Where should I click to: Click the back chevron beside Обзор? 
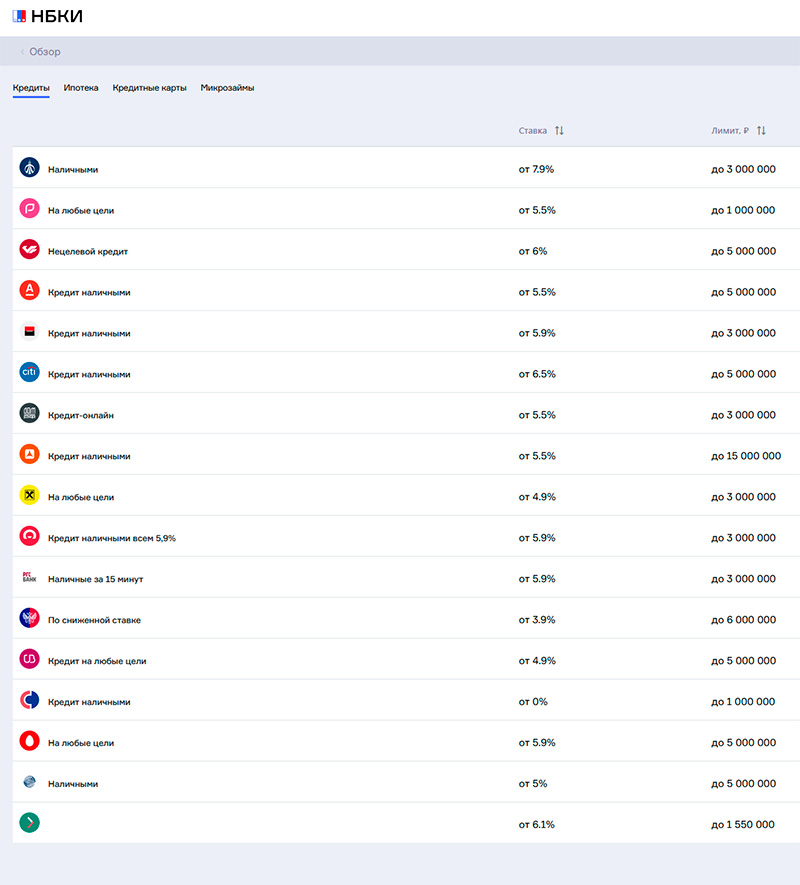(22, 52)
